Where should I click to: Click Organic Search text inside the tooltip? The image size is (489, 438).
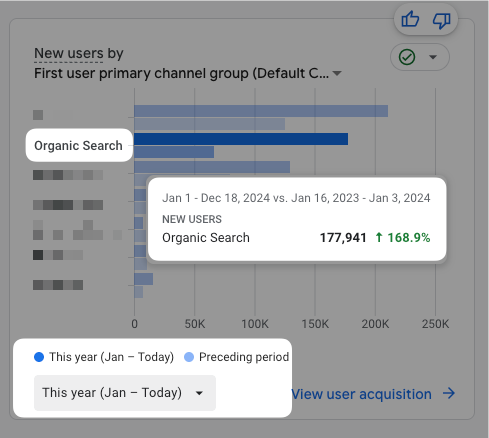point(206,238)
